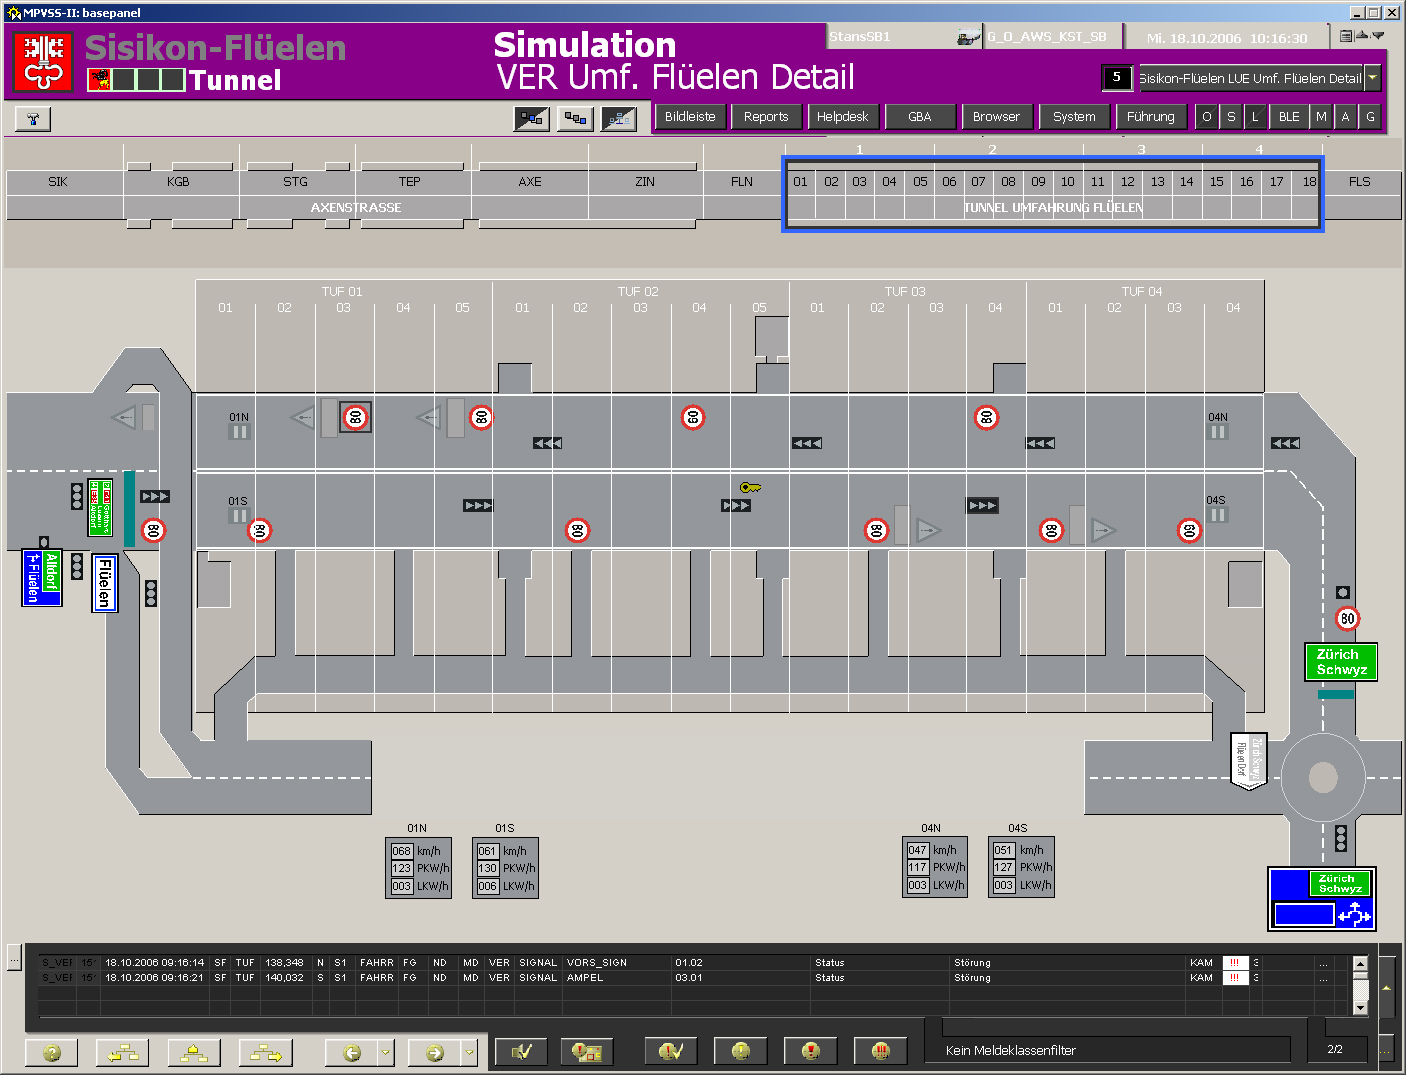The image size is (1406, 1075).
Task: Click the hierarchy up navigation icon
Action: [x=194, y=1052]
